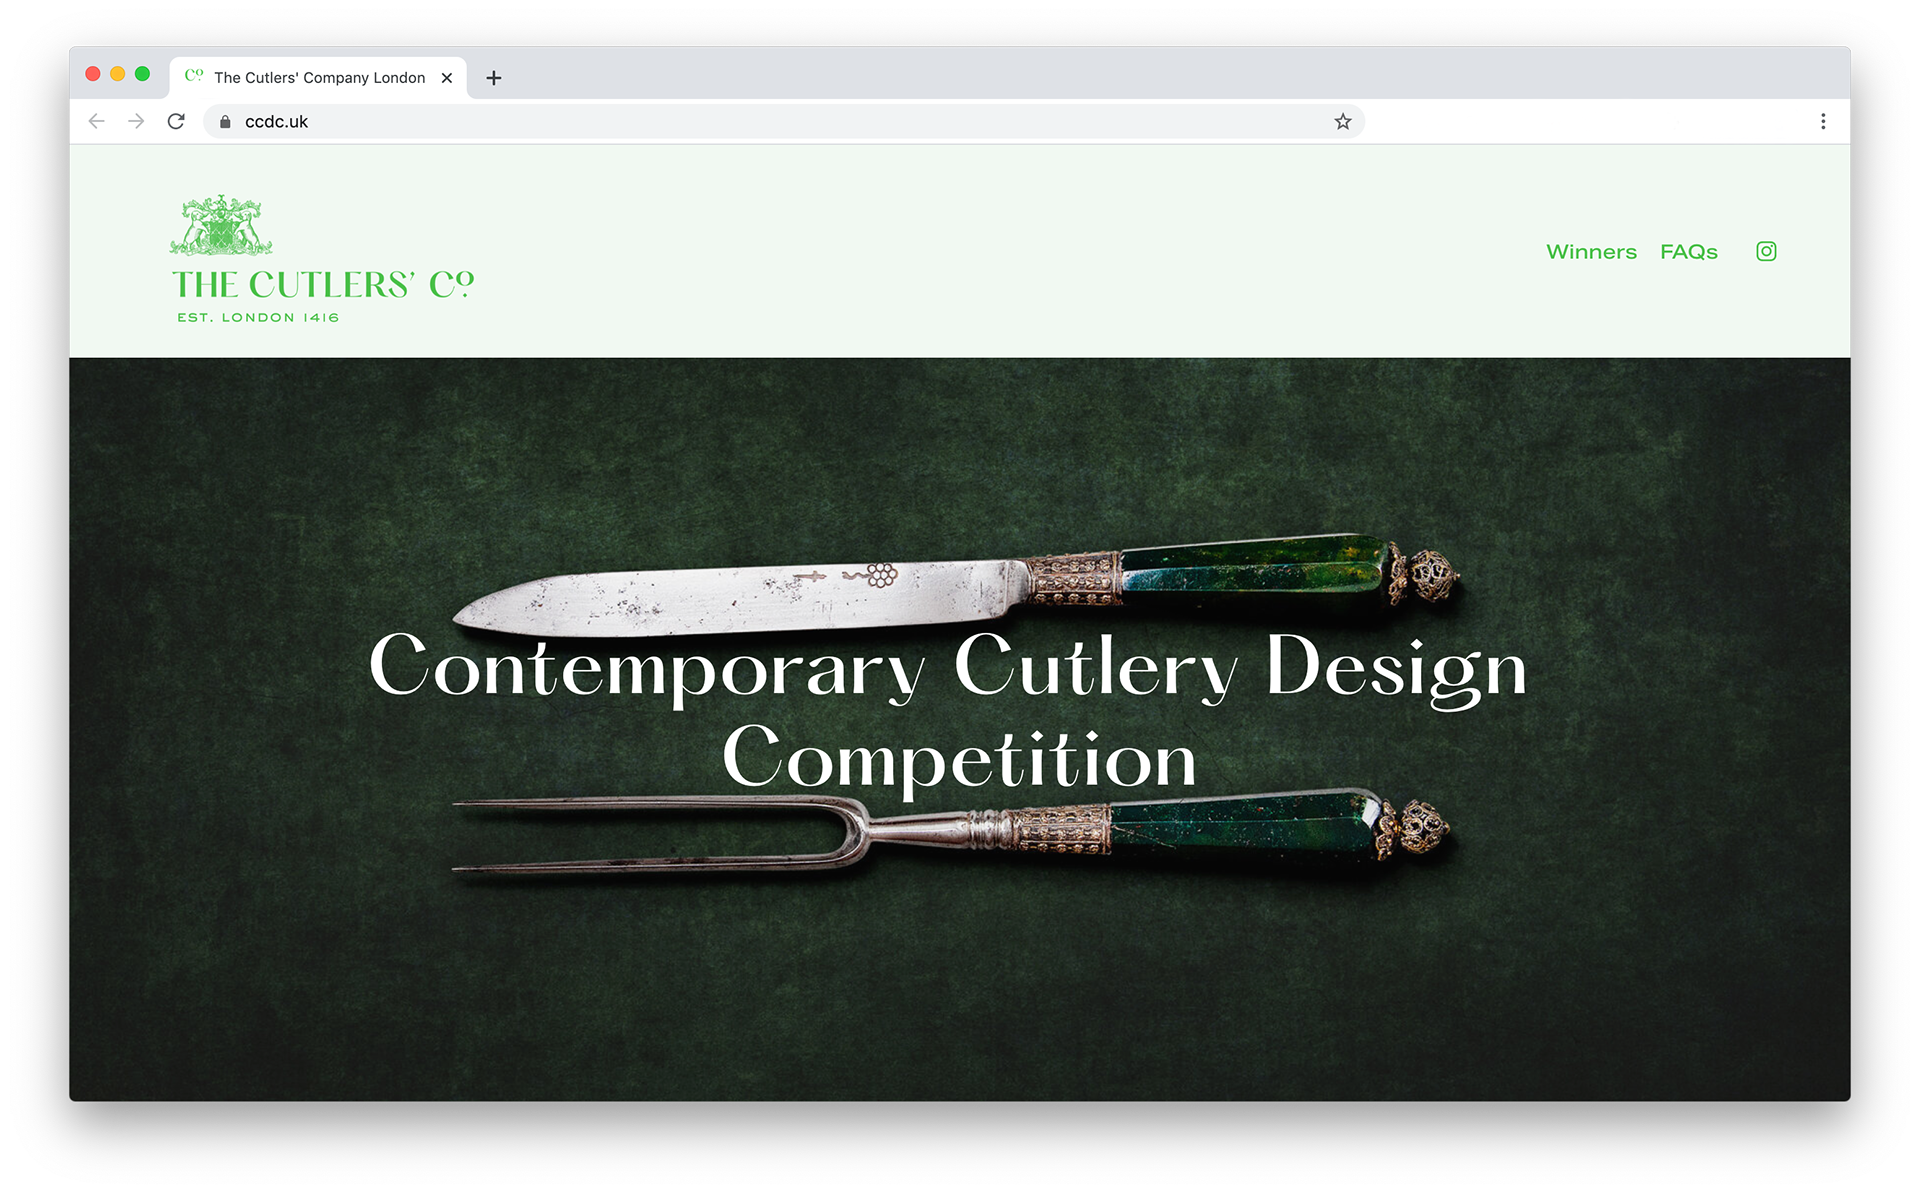
Task: Click the antique fork image
Action: 951,833
